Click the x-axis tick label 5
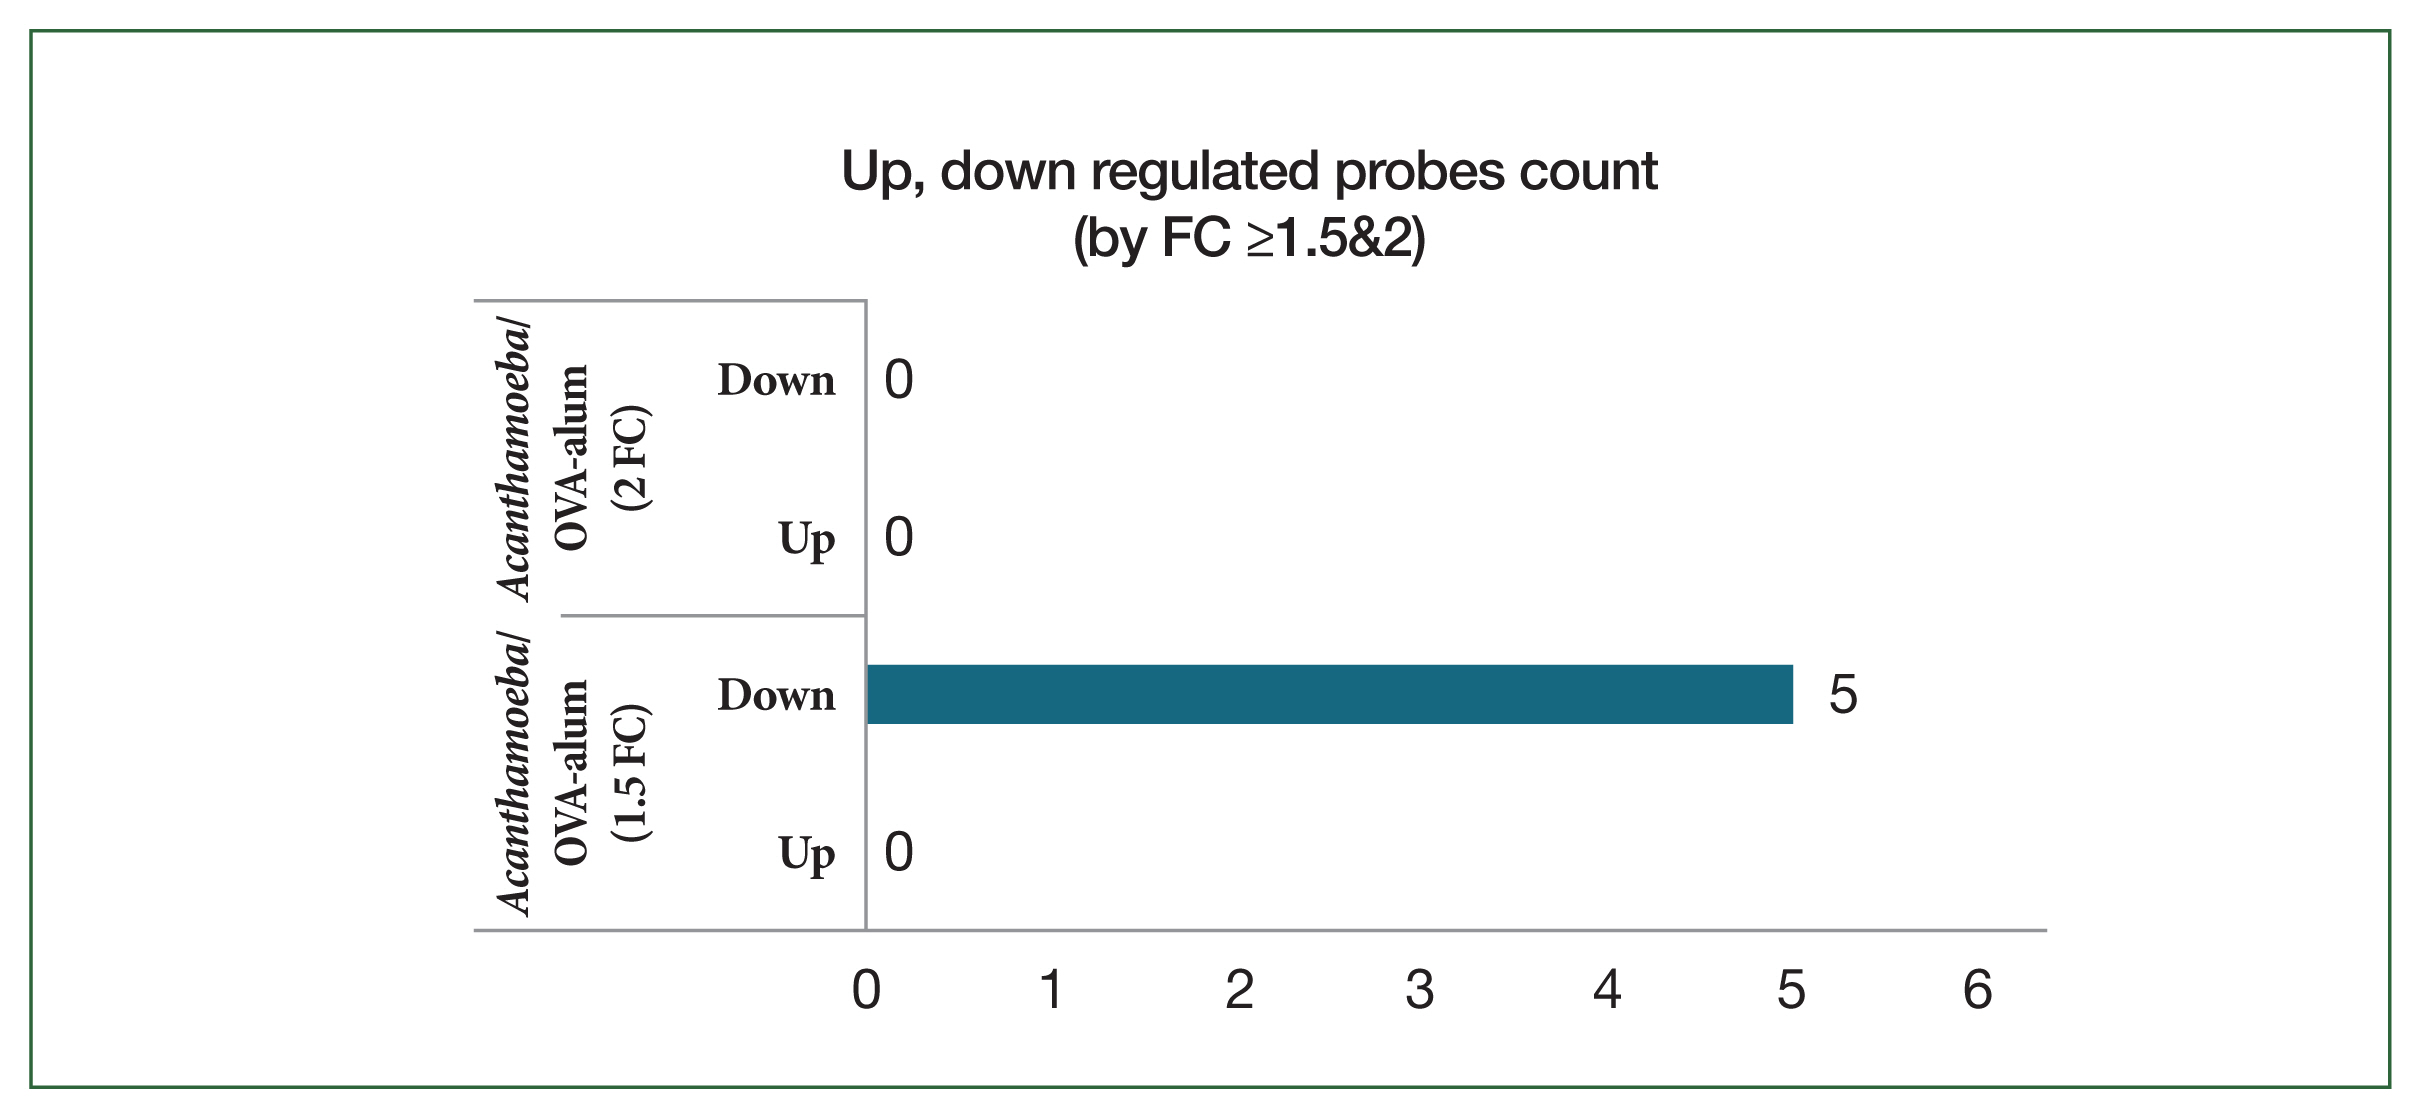The width and height of the screenshot is (2422, 1119). [1791, 991]
